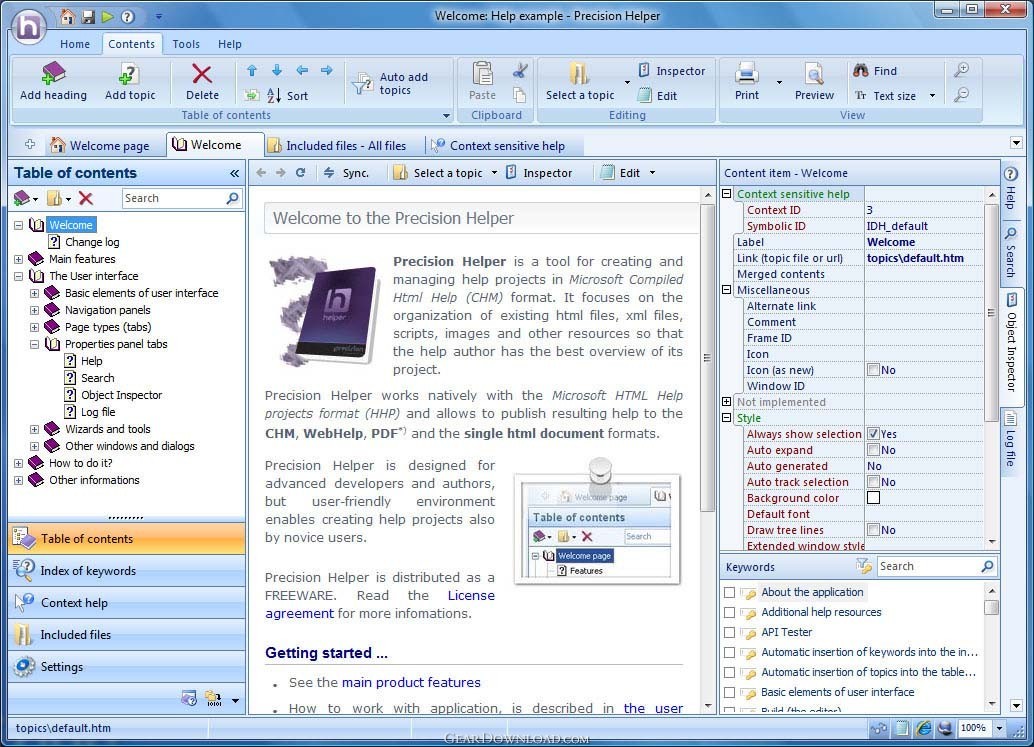1034x747 pixels.
Task: Toggle the Icon (as new) checkbox
Action: tap(873, 370)
